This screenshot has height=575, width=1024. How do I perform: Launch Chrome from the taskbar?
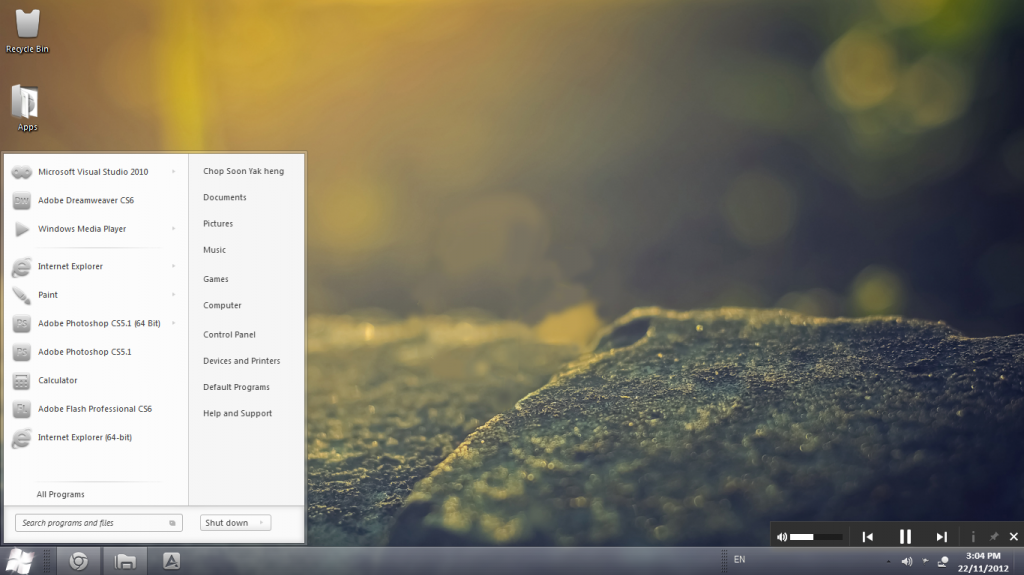(78, 561)
